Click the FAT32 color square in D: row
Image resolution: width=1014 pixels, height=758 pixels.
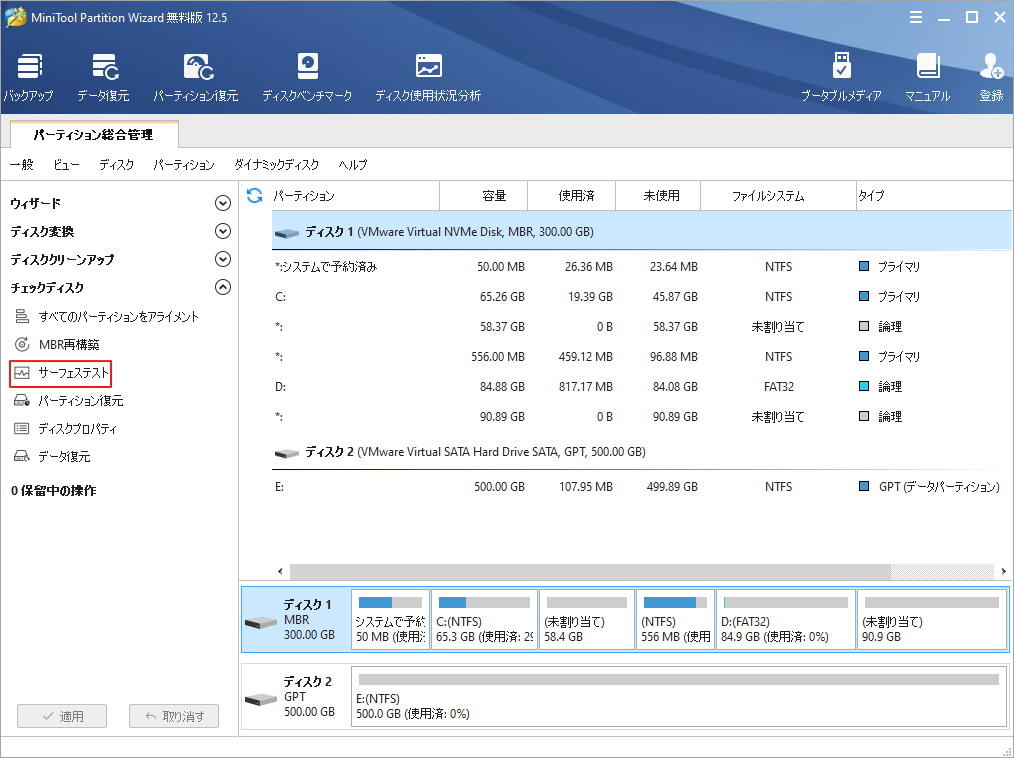[864, 386]
